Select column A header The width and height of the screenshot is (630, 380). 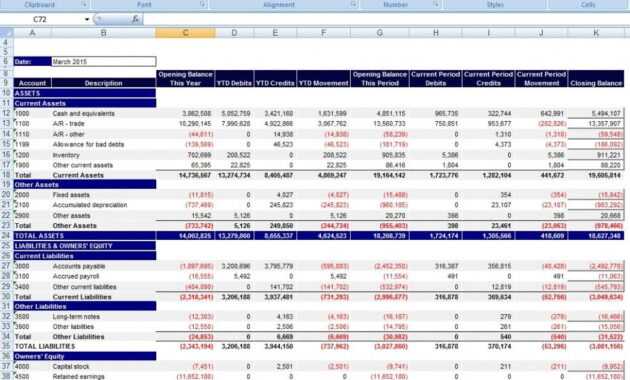click(32, 33)
